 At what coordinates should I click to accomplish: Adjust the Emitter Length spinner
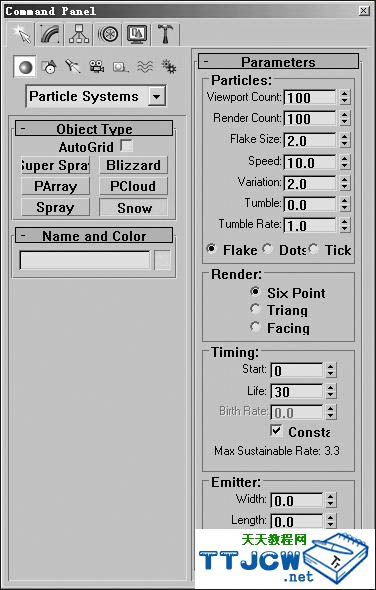(x=330, y=522)
